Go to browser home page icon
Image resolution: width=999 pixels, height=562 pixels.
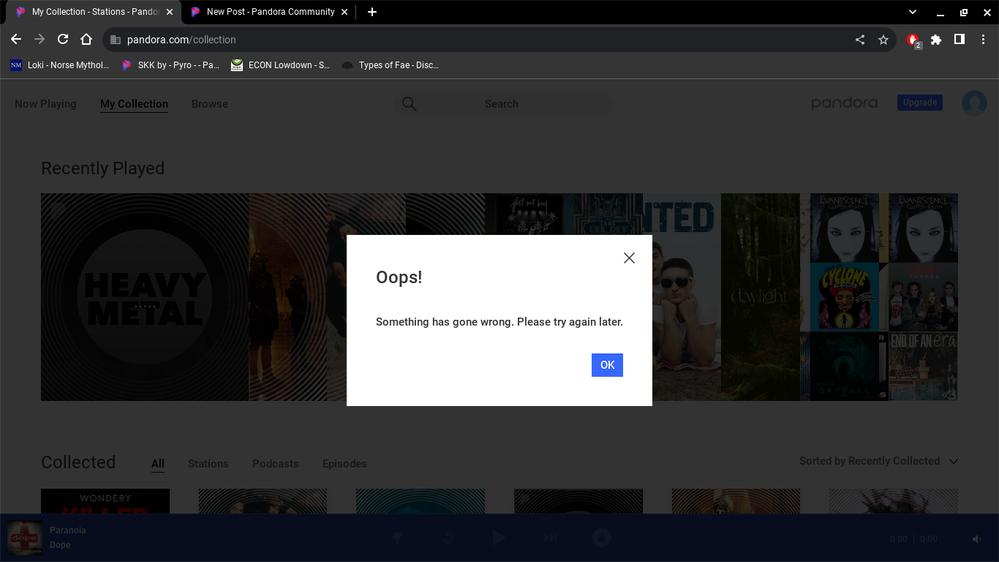point(87,39)
